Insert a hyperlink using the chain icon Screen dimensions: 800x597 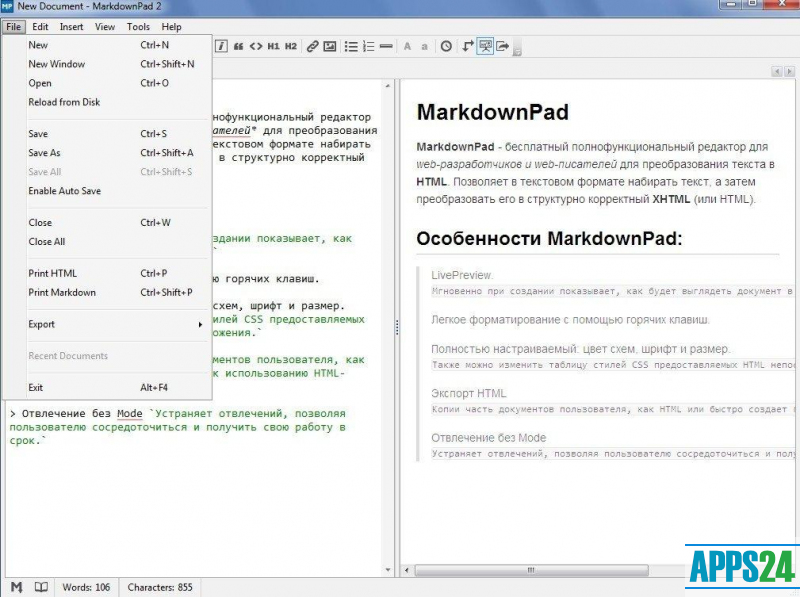click(x=312, y=46)
